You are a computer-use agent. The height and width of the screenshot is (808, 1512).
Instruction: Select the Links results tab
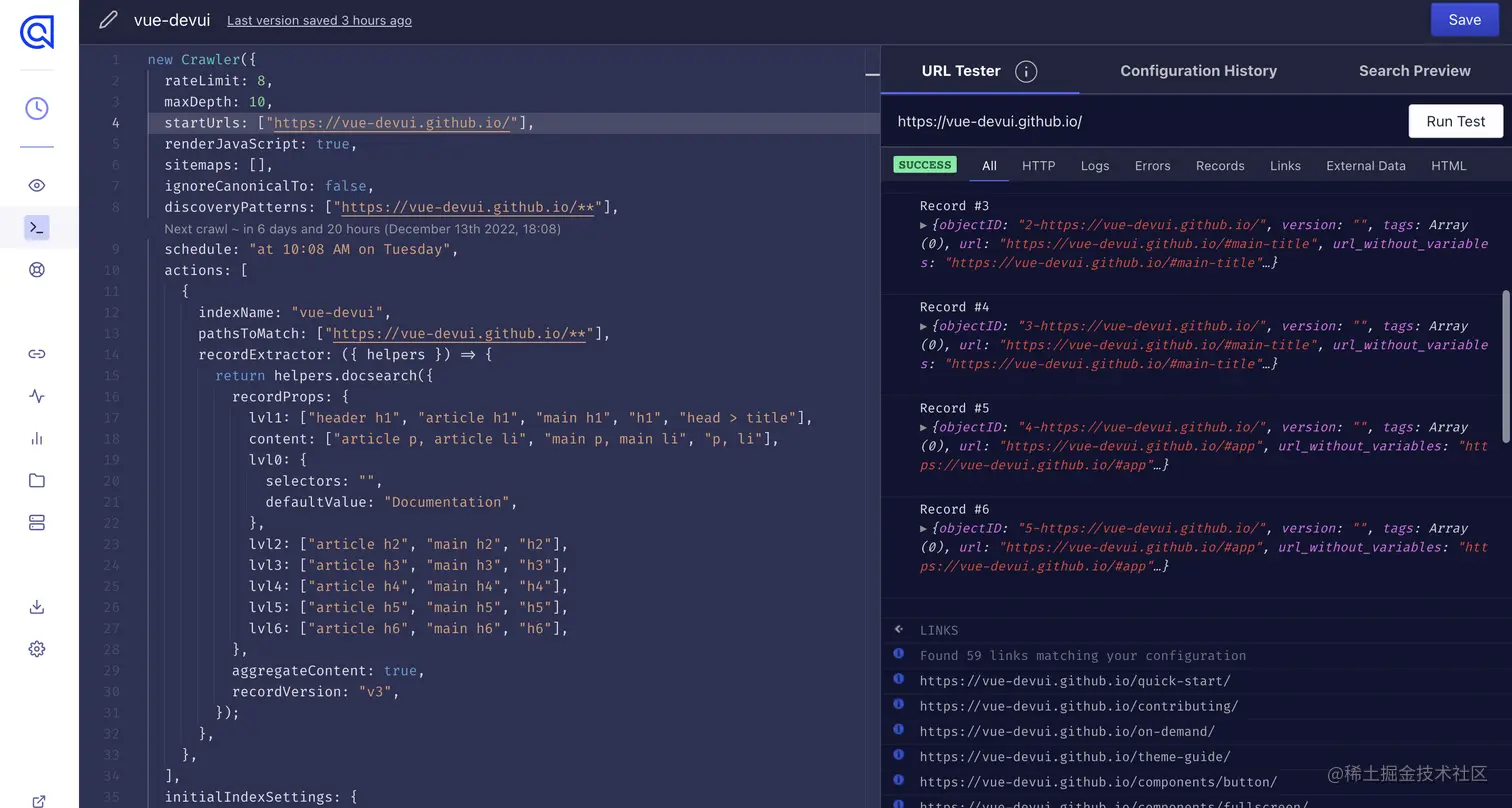coord(1285,165)
